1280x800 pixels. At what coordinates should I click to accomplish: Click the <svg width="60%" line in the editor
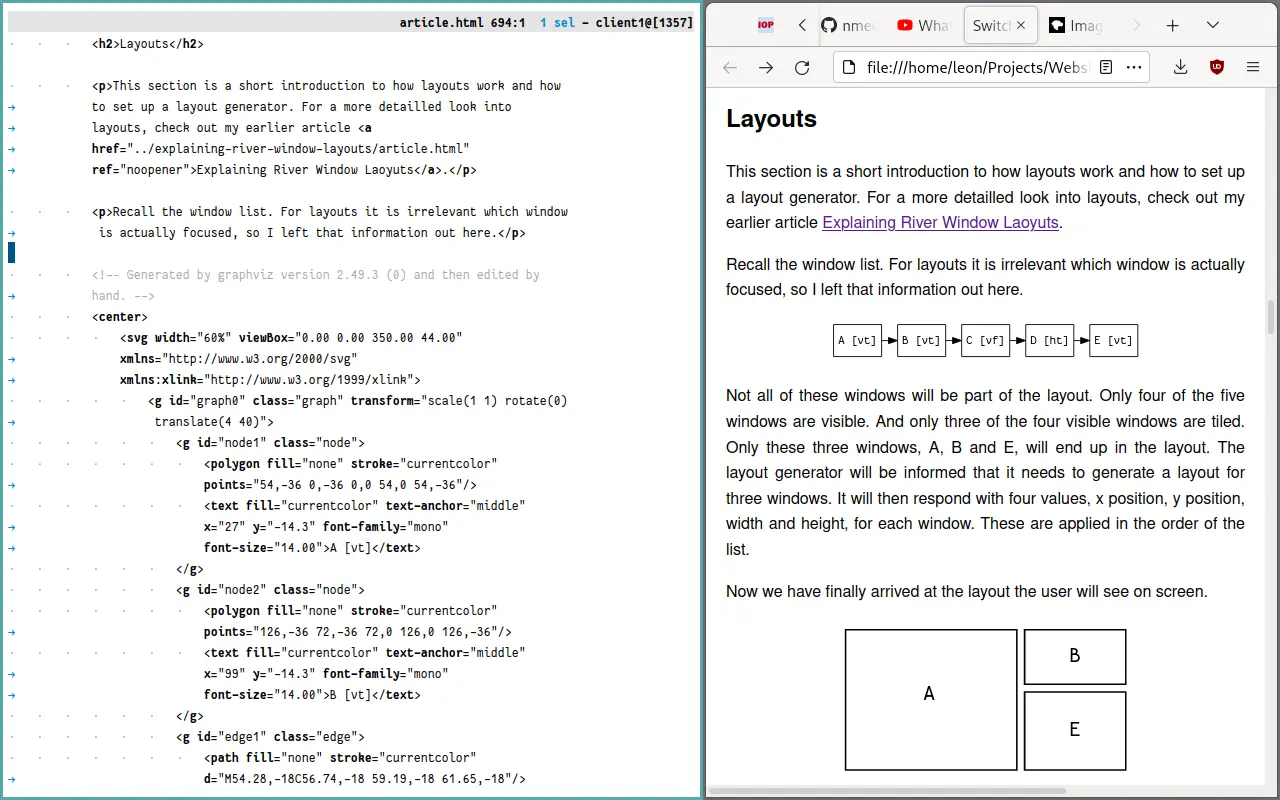291,338
